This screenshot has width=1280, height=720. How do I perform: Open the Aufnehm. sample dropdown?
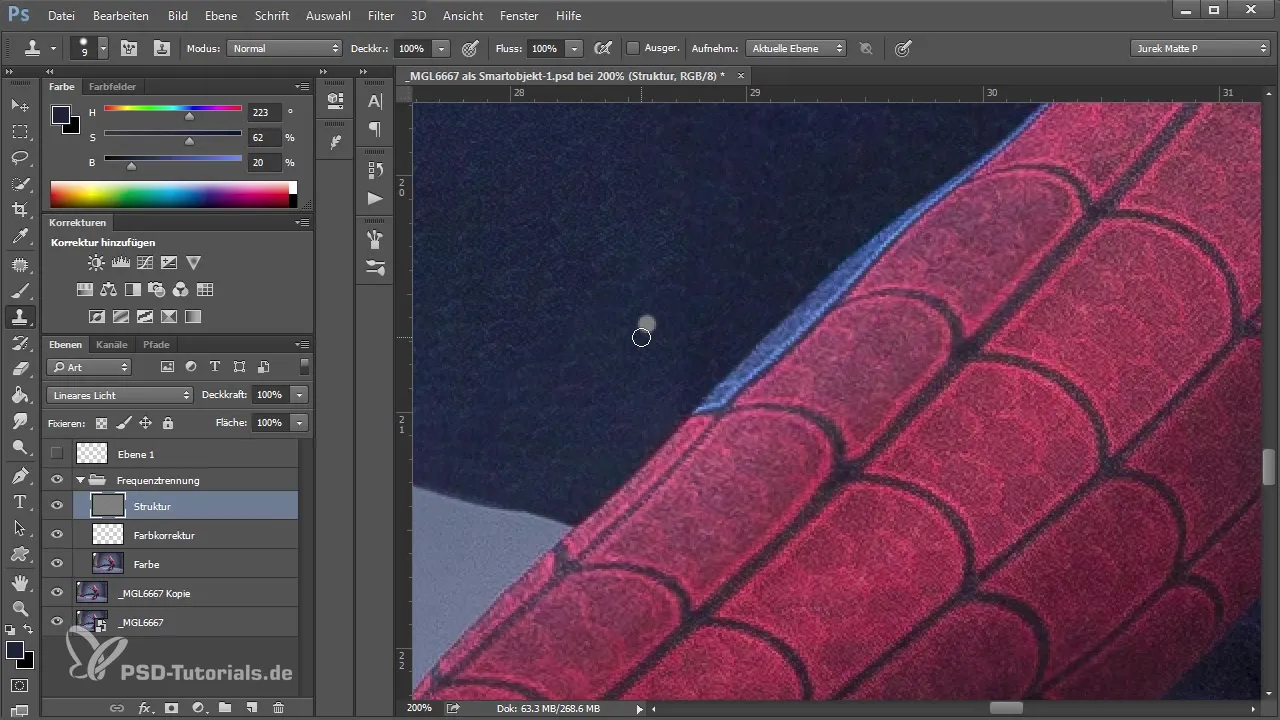click(x=797, y=48)
